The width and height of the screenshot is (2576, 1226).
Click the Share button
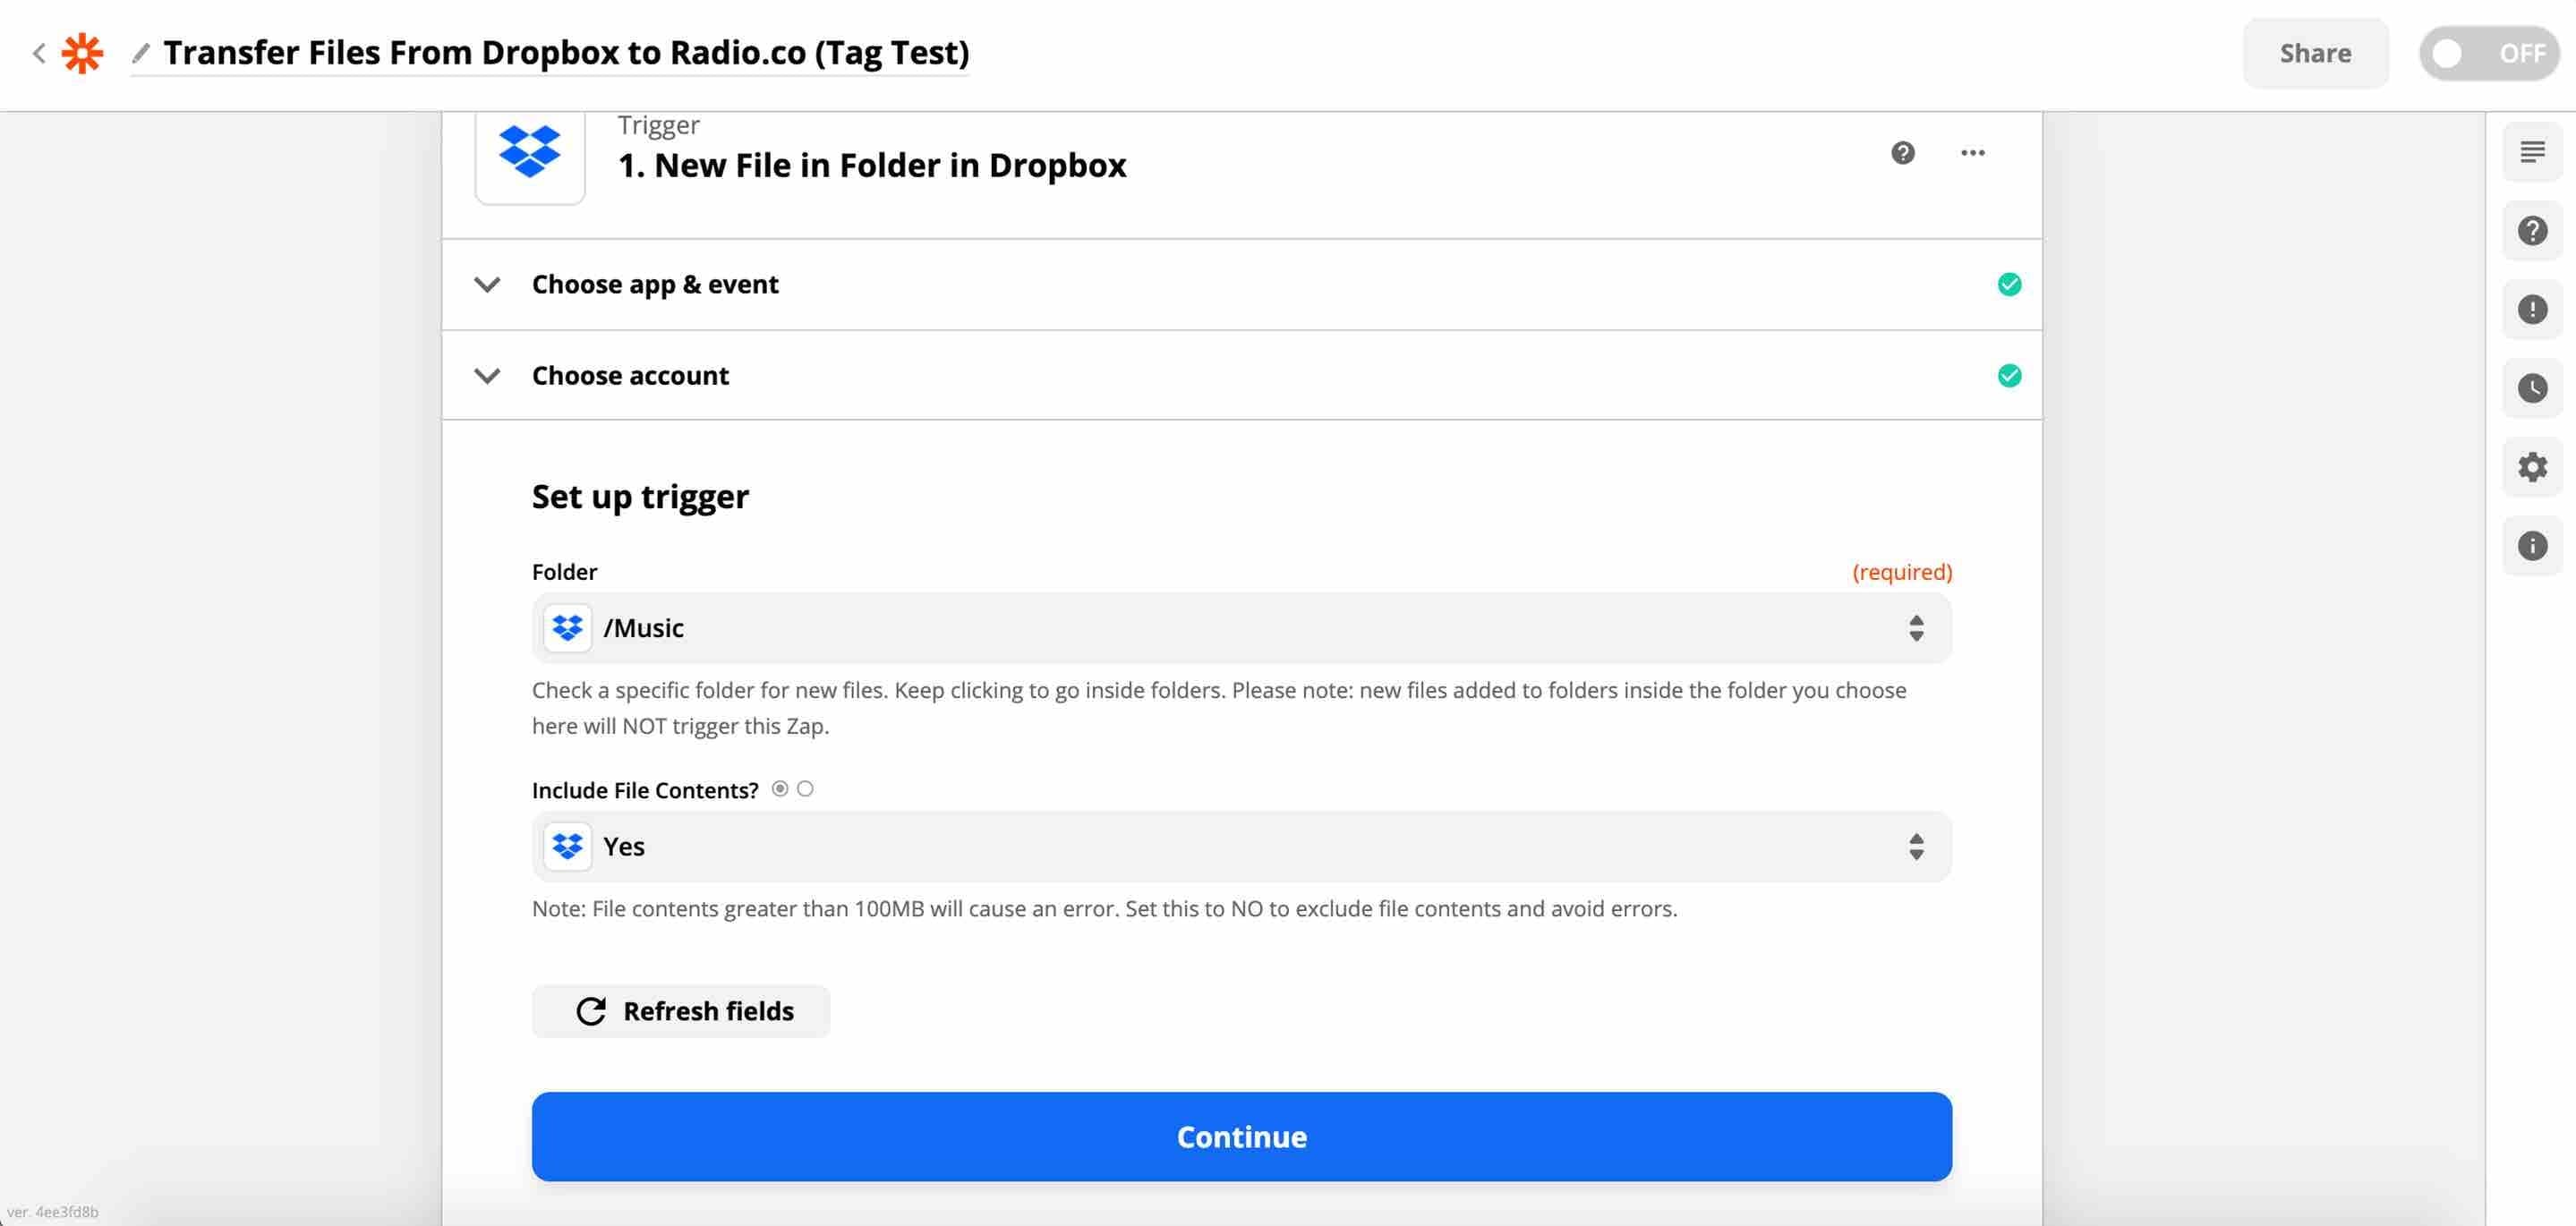(x=2315, y=53)
